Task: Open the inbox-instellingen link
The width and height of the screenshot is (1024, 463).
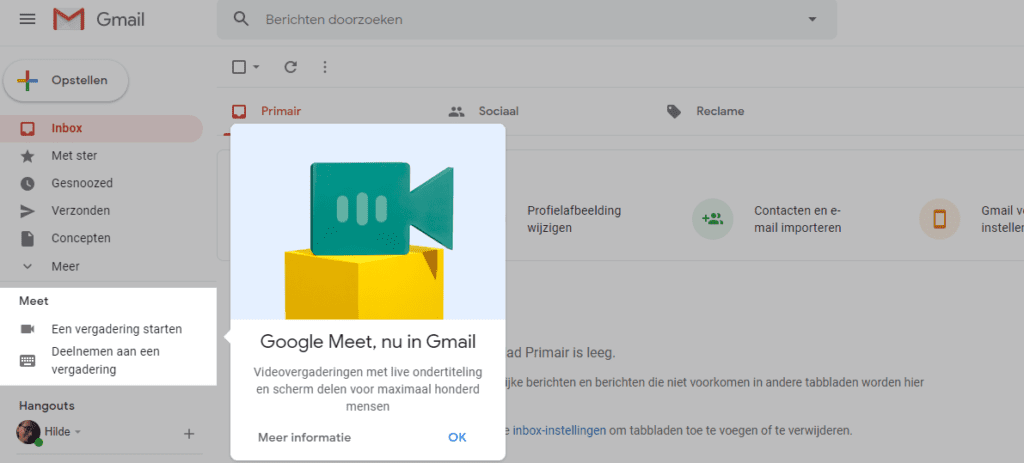Action: [559, 431]
